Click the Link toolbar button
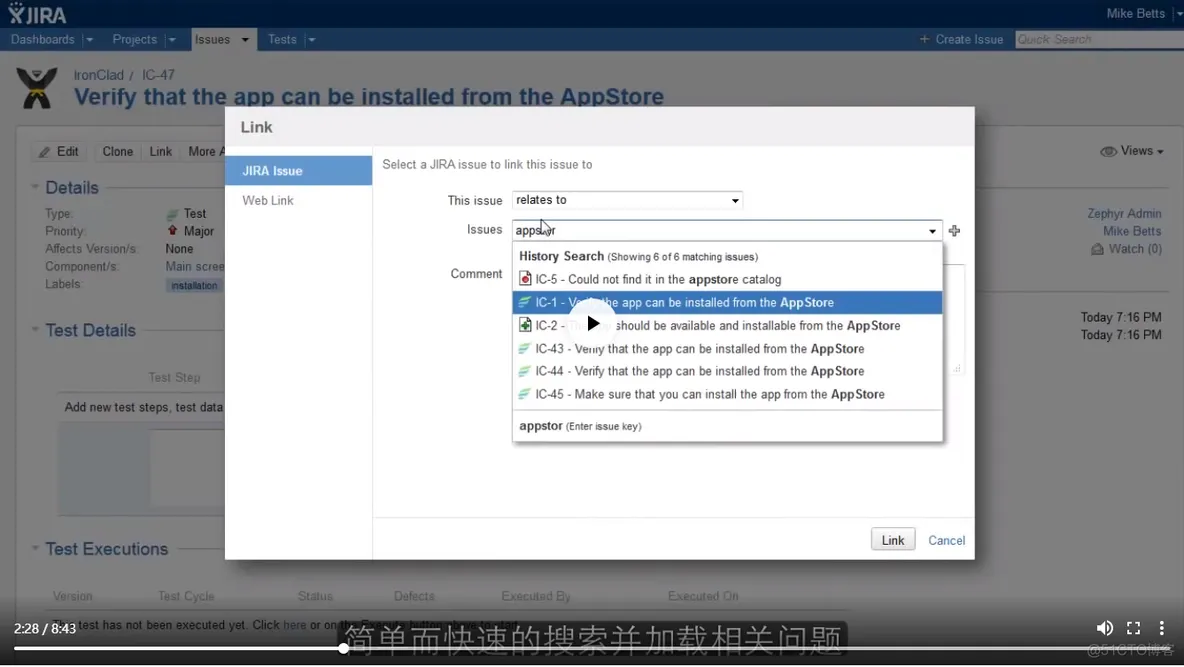Image resolution: width=1184 pixels, height=667 pixels. click(x=160, y=152)
